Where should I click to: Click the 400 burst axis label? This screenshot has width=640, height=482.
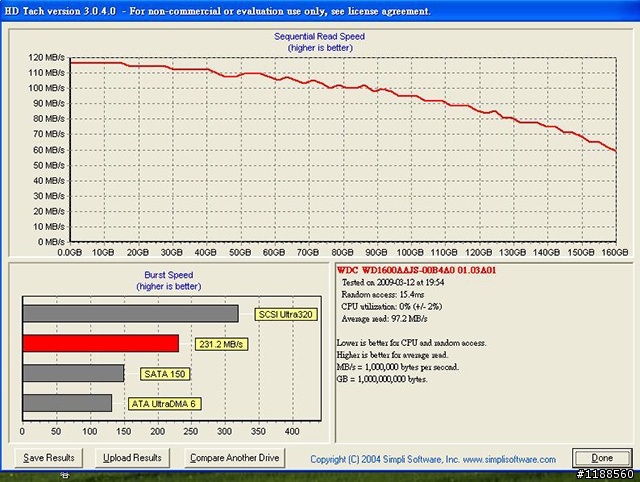click(292, 431)
